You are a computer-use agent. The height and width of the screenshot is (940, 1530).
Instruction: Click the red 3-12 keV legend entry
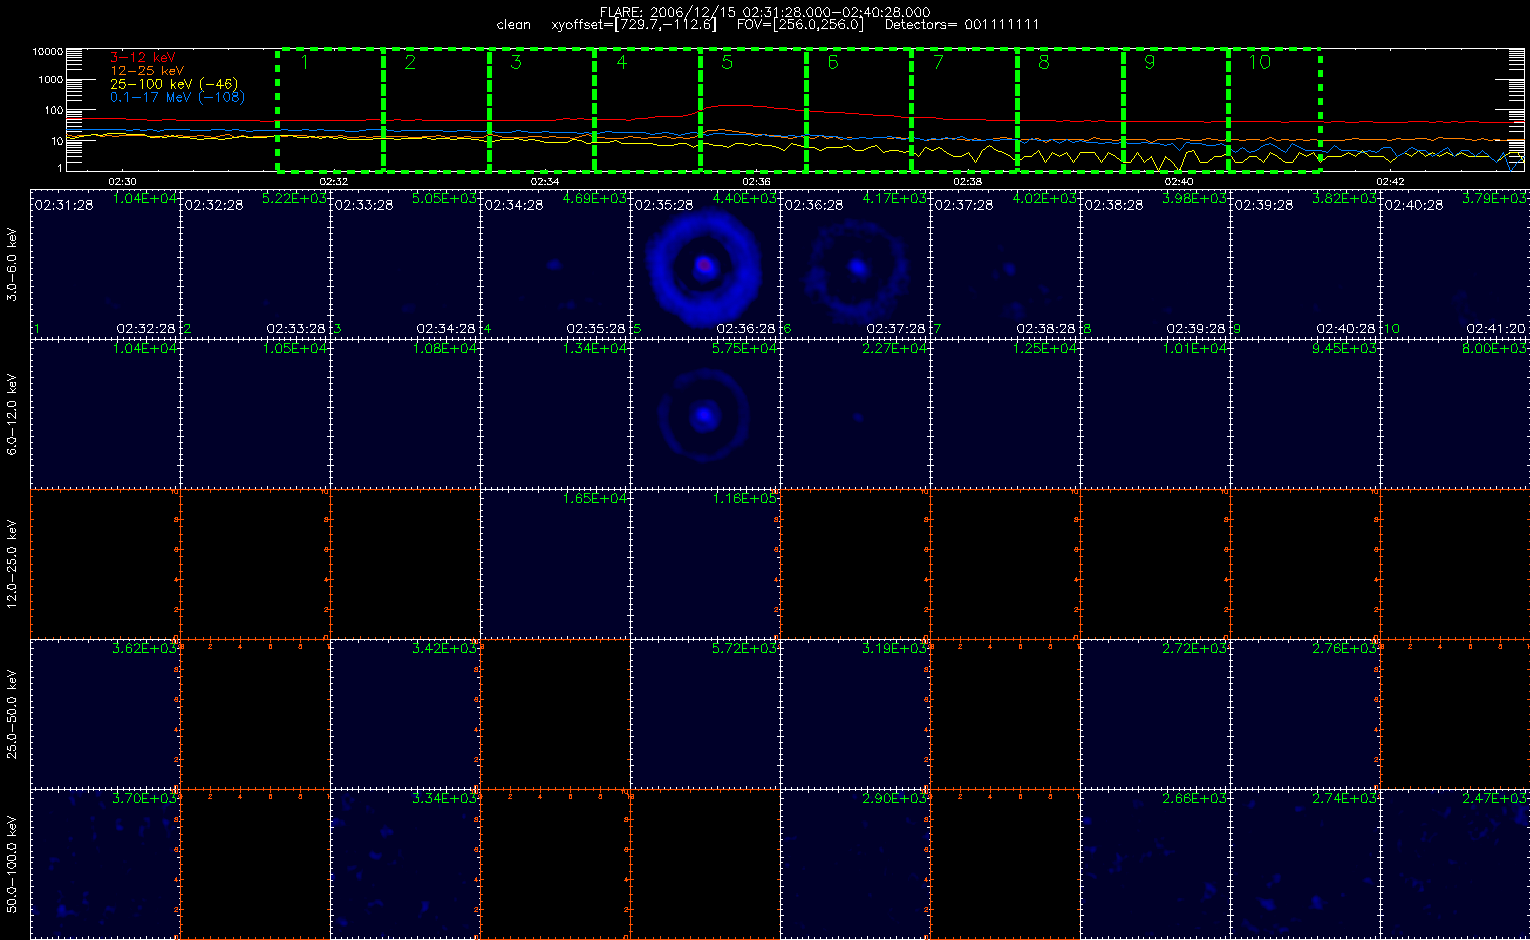(143, 58)
